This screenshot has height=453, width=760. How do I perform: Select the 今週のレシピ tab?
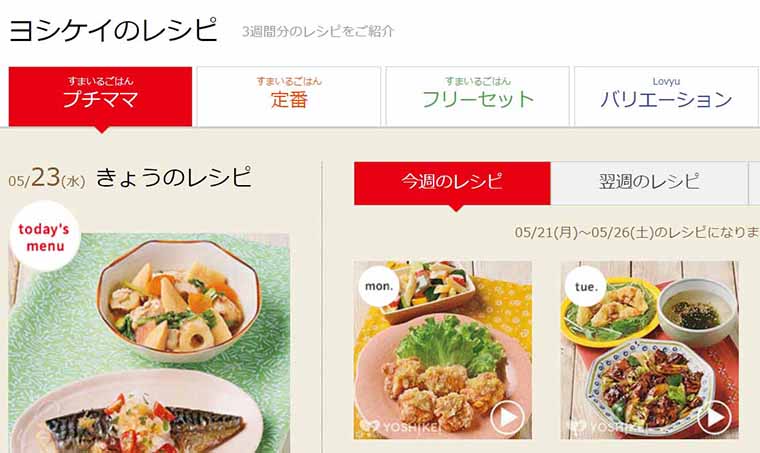pos(452,183)
